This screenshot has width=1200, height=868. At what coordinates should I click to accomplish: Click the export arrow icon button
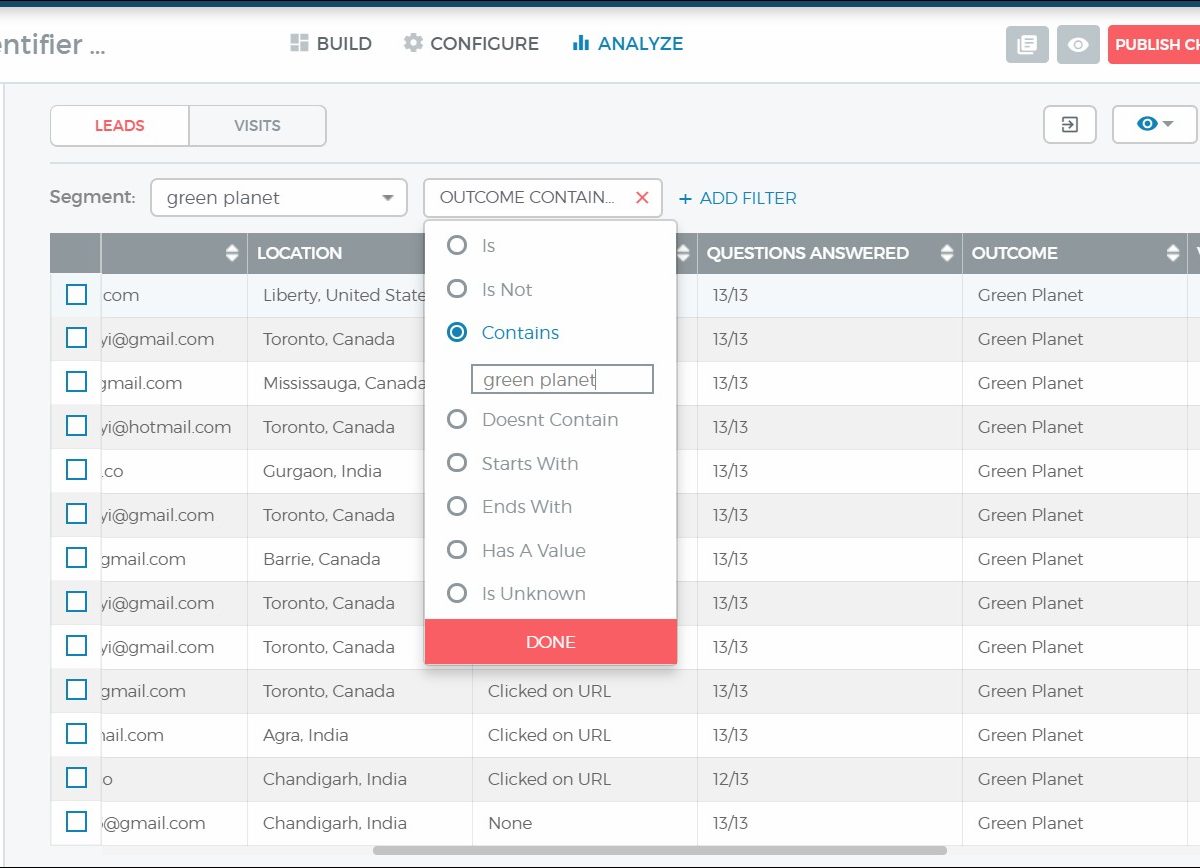point(1069,125)
